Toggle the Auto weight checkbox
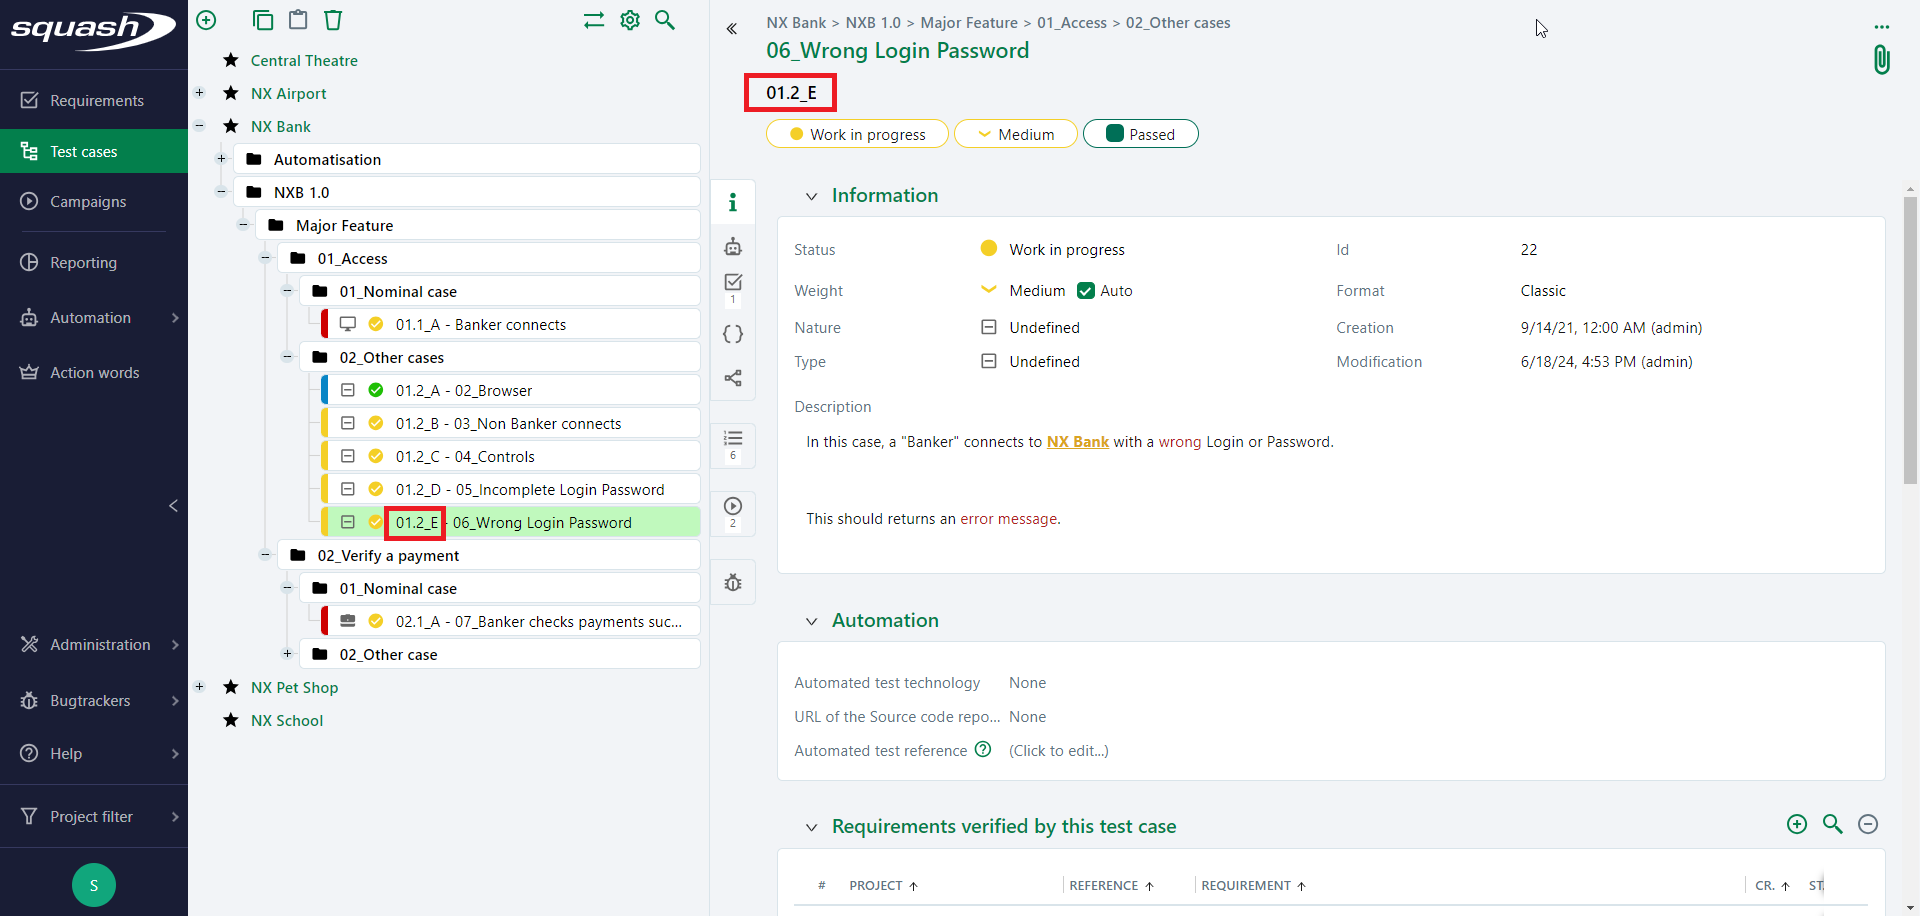 1086,291
